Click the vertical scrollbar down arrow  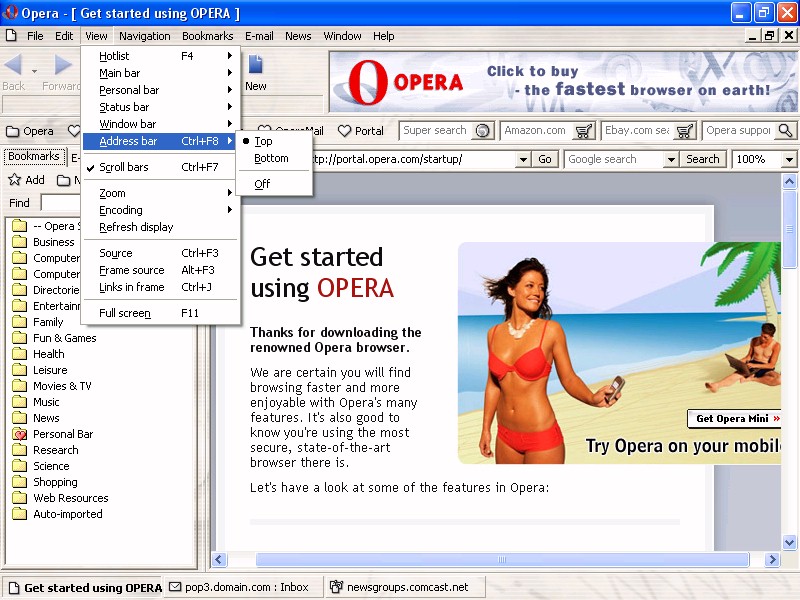pyautogui.click(x=789, y=542)
